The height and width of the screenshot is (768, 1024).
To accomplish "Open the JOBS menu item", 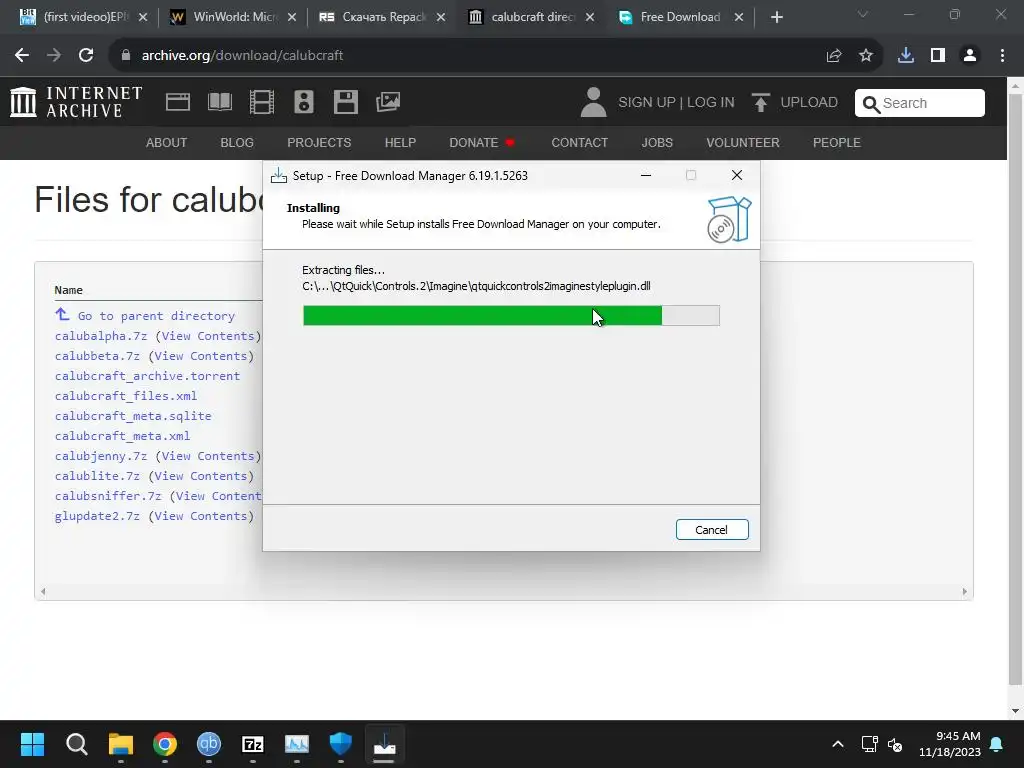I will coord(657,142).
